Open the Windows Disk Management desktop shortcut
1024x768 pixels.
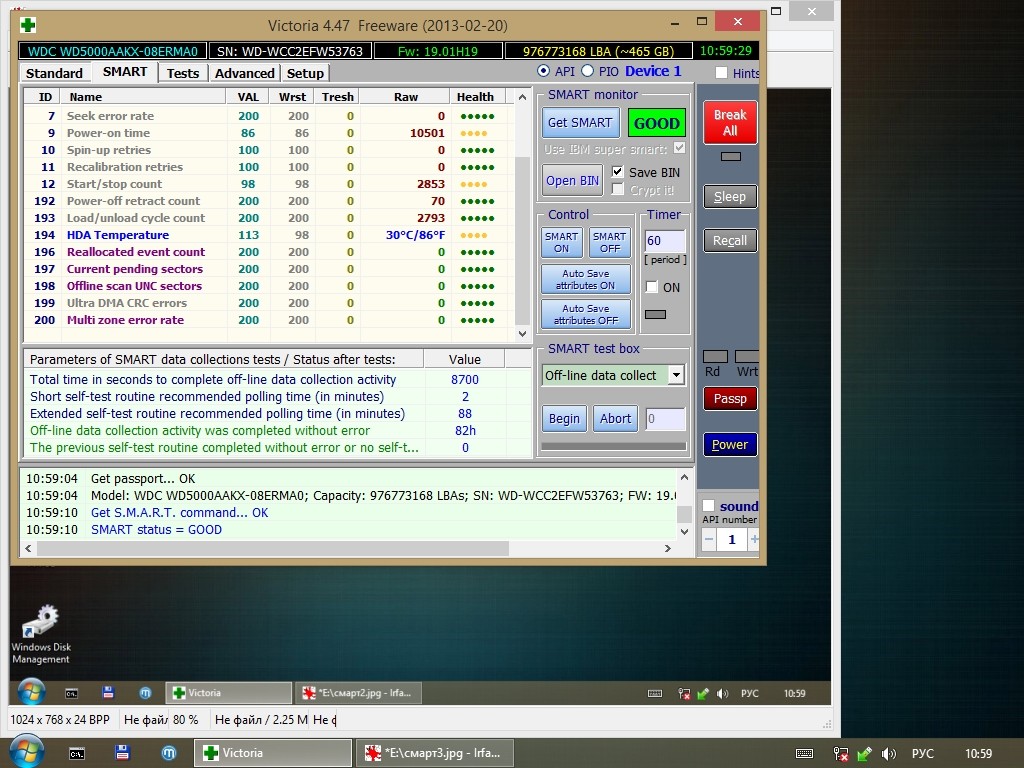point(40,635)
